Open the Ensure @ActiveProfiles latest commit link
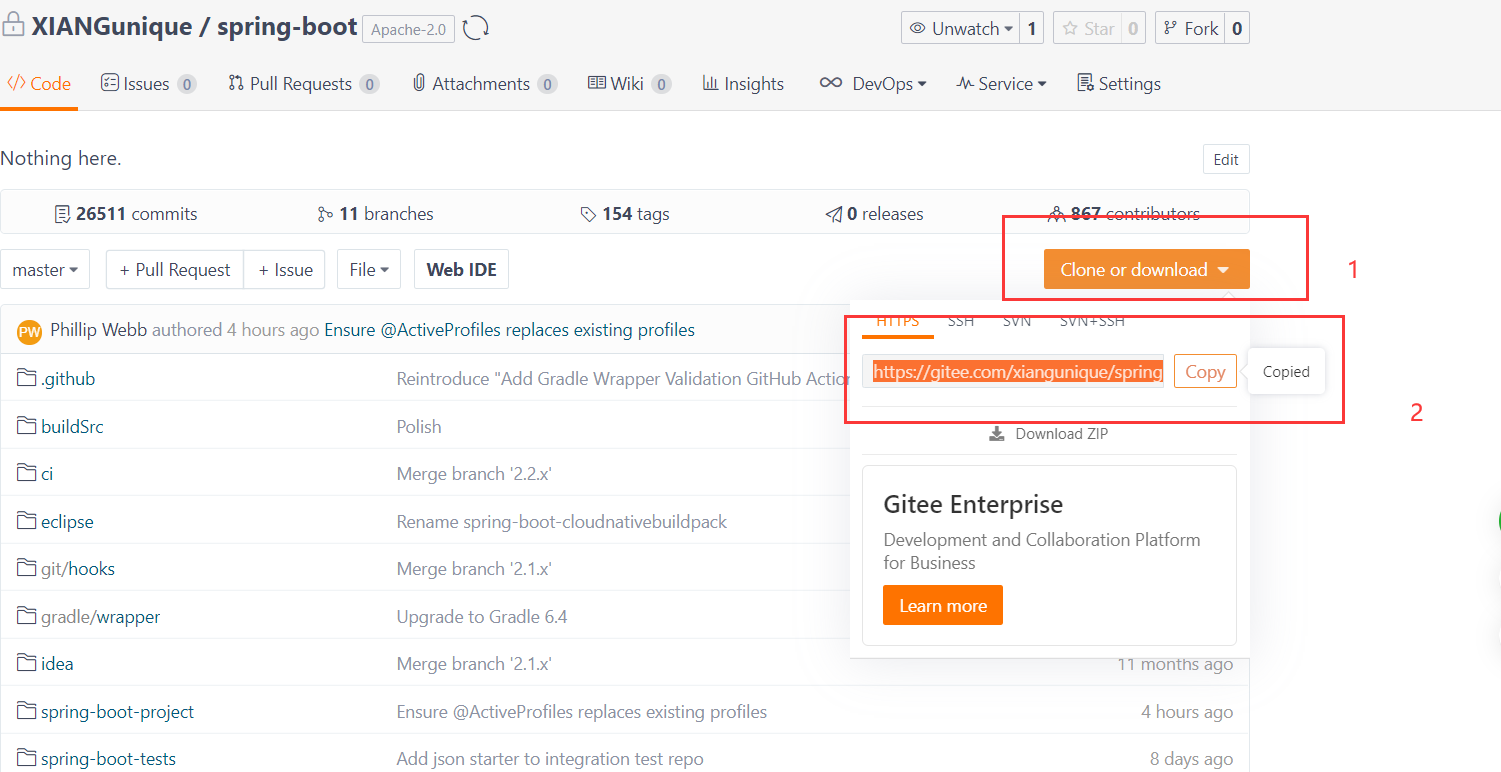 (x=510, y=330)
